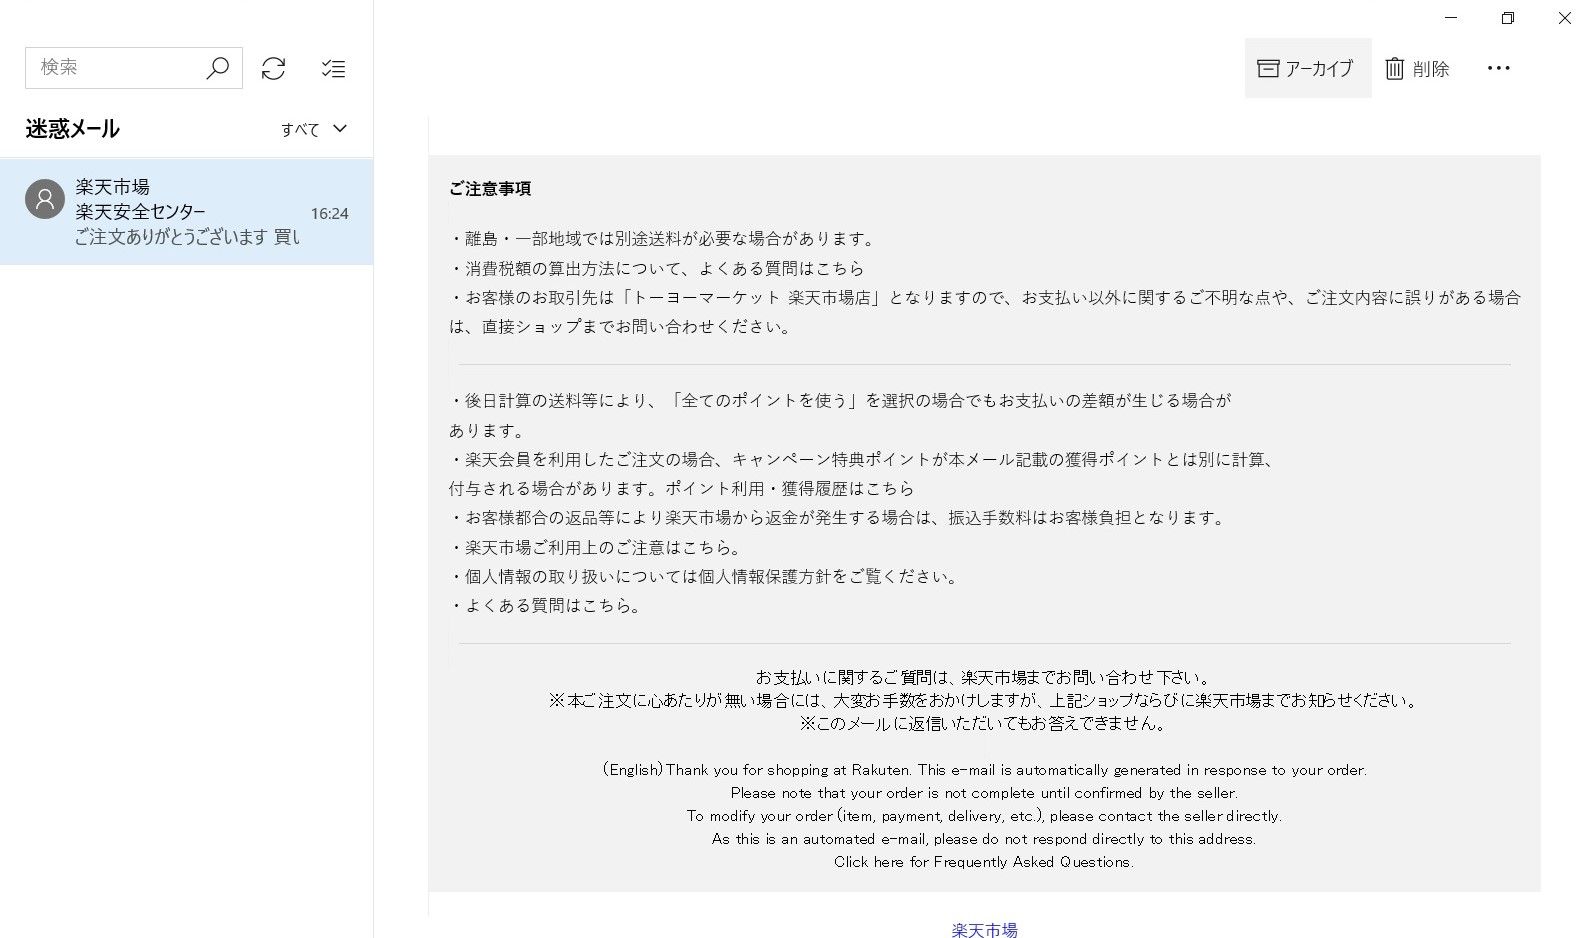Click the 個人情報保護方針 line
This screenshot has width=1587, height=938.
coord(705,576)
